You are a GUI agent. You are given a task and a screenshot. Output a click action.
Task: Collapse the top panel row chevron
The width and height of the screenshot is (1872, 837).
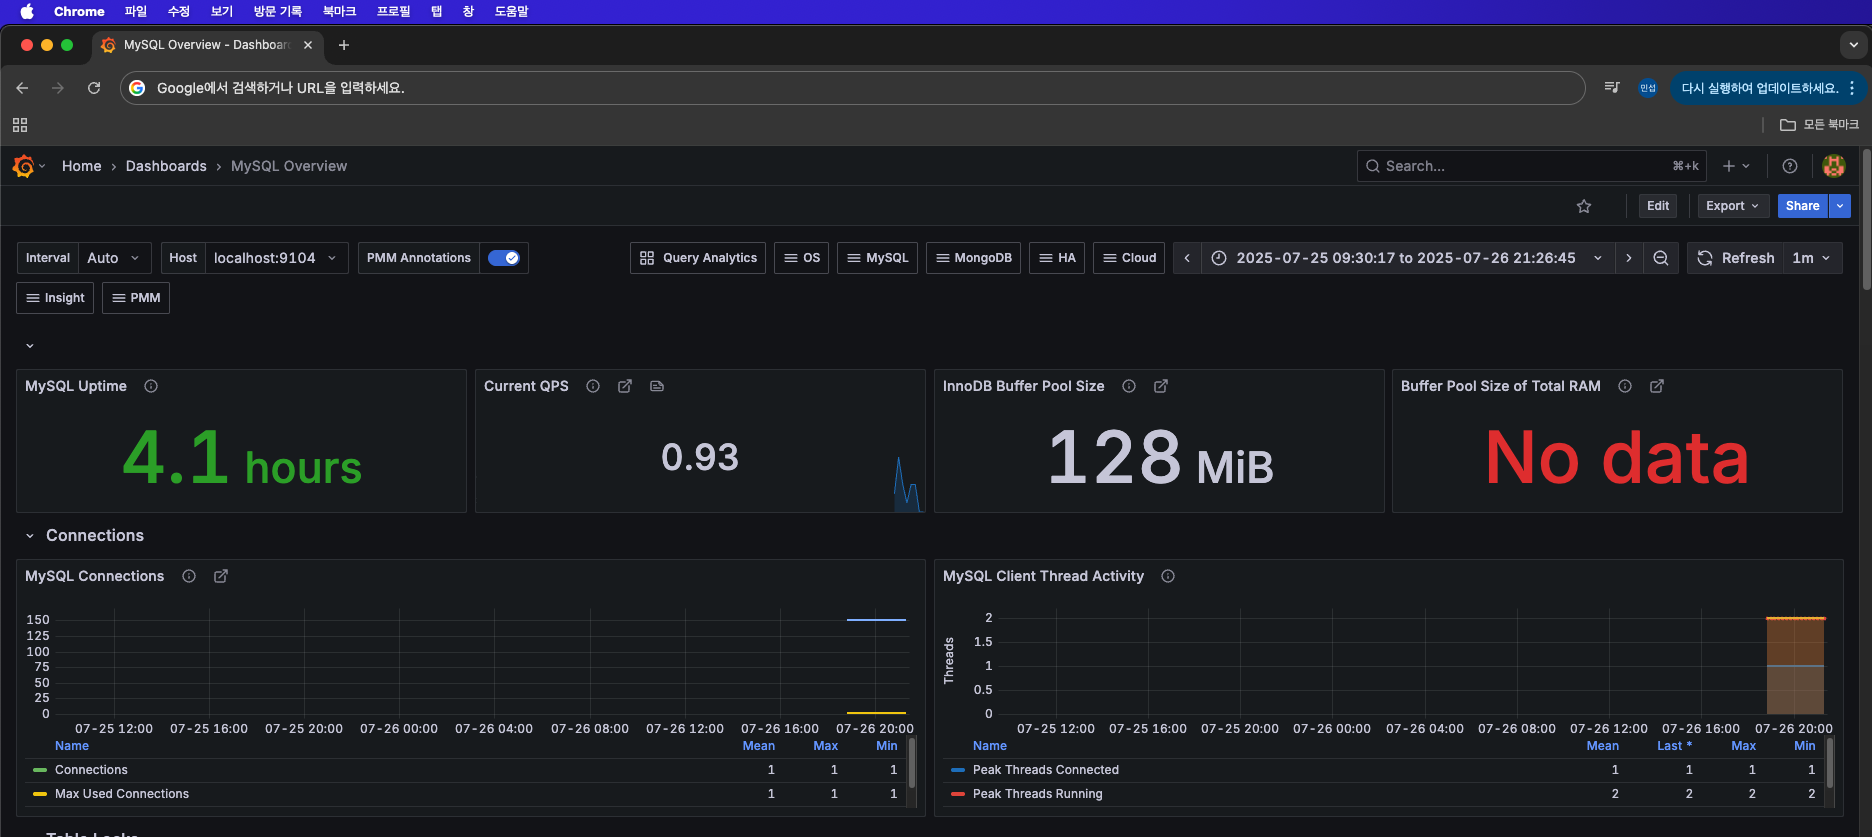pyautogui.click(x=30, y=346)
